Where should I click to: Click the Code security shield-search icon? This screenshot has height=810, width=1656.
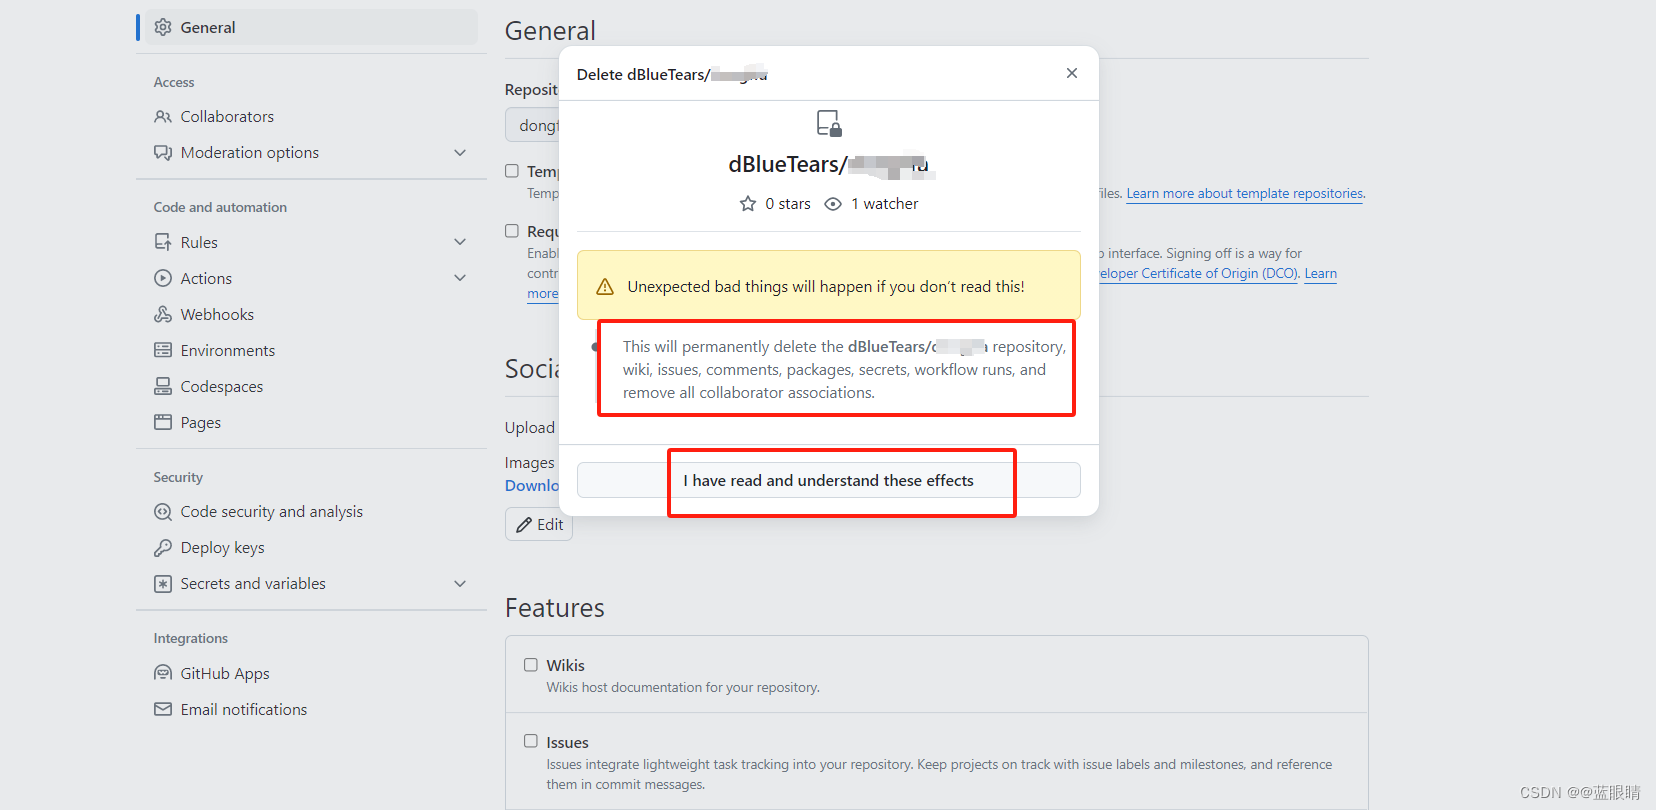[x=163, y=511]
